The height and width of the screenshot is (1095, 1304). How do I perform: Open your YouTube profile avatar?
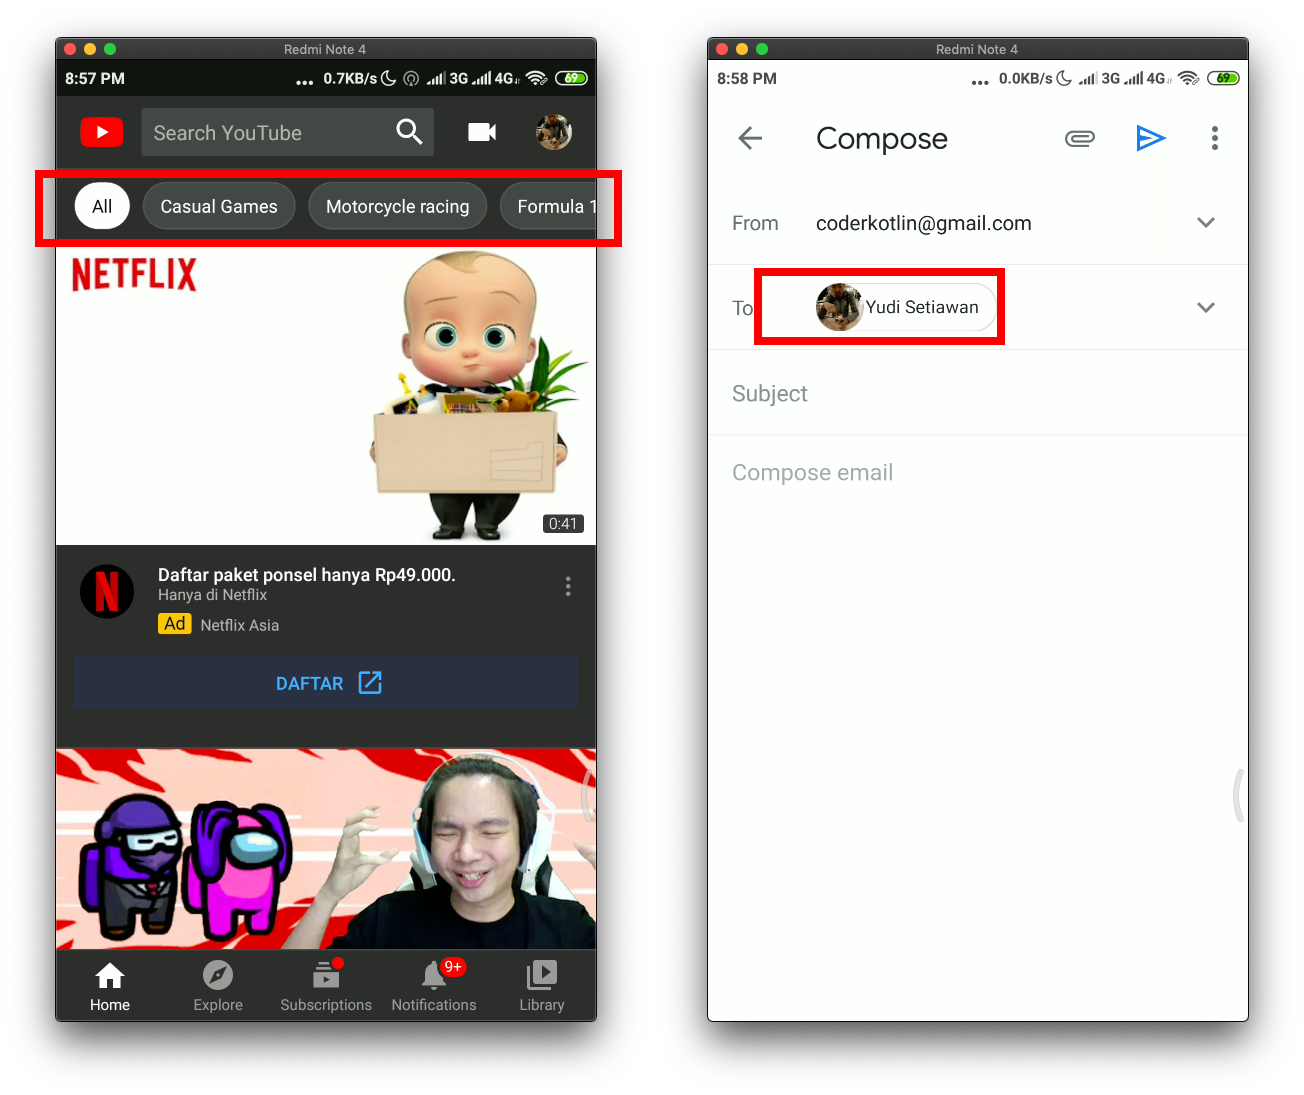pyautogui.click(x=553, y=131)
